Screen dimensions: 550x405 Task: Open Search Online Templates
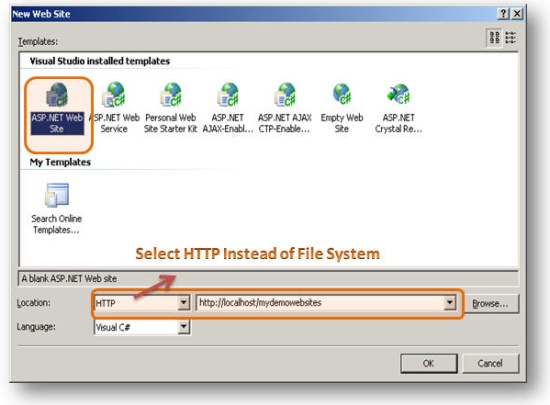click(x=56, y=209)
